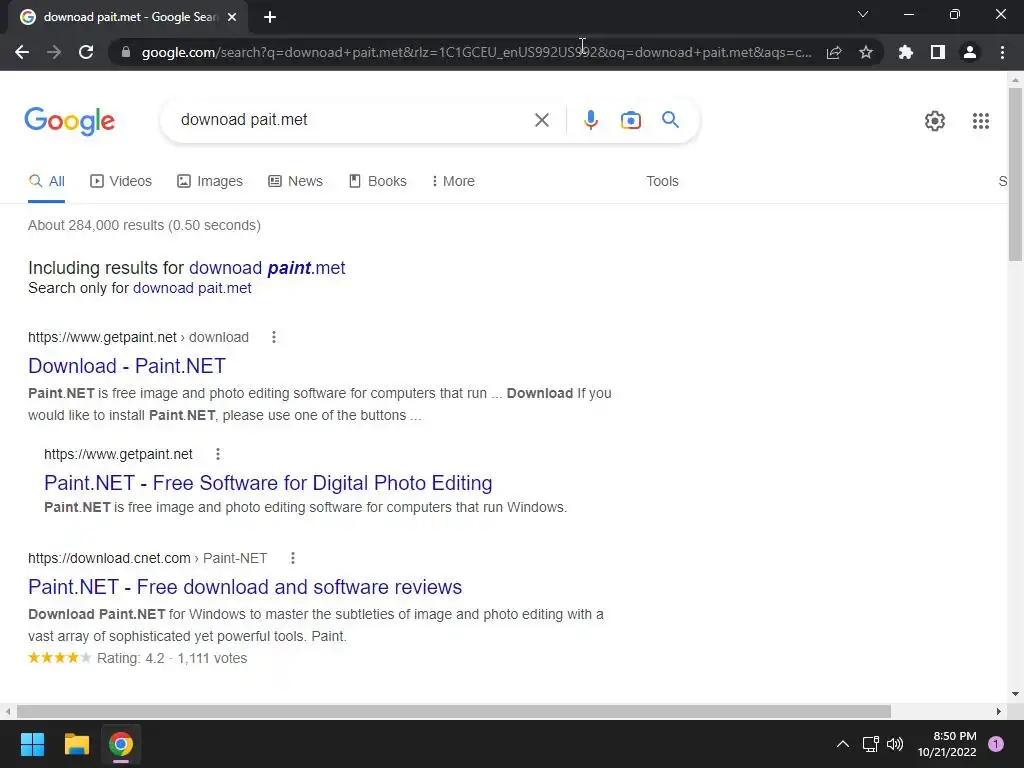Switch to the Images tab
1024x768 pixels.
(x=210, y=182)
